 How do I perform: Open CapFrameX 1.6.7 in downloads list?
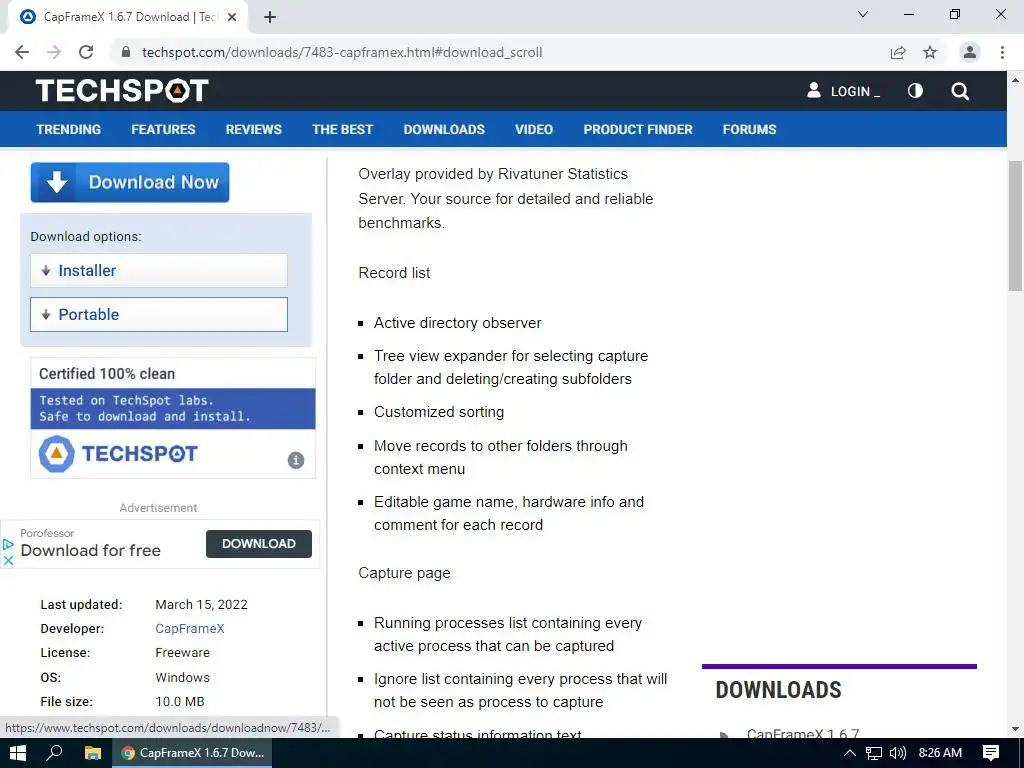click(803, 733)
